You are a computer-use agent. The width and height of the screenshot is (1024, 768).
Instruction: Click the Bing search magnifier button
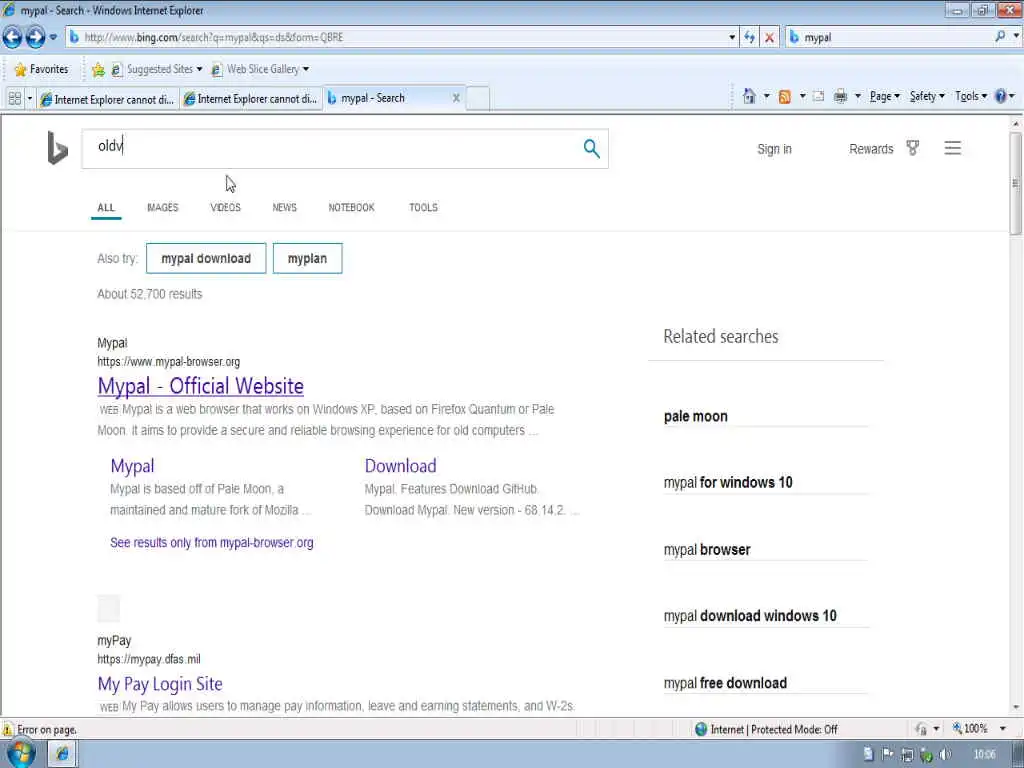tap(591, 149)
